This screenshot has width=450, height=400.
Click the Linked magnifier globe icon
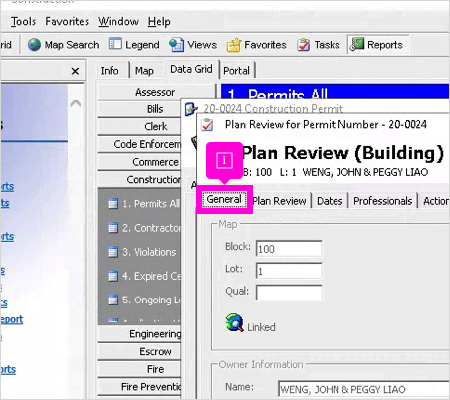[x=235, y=322]
